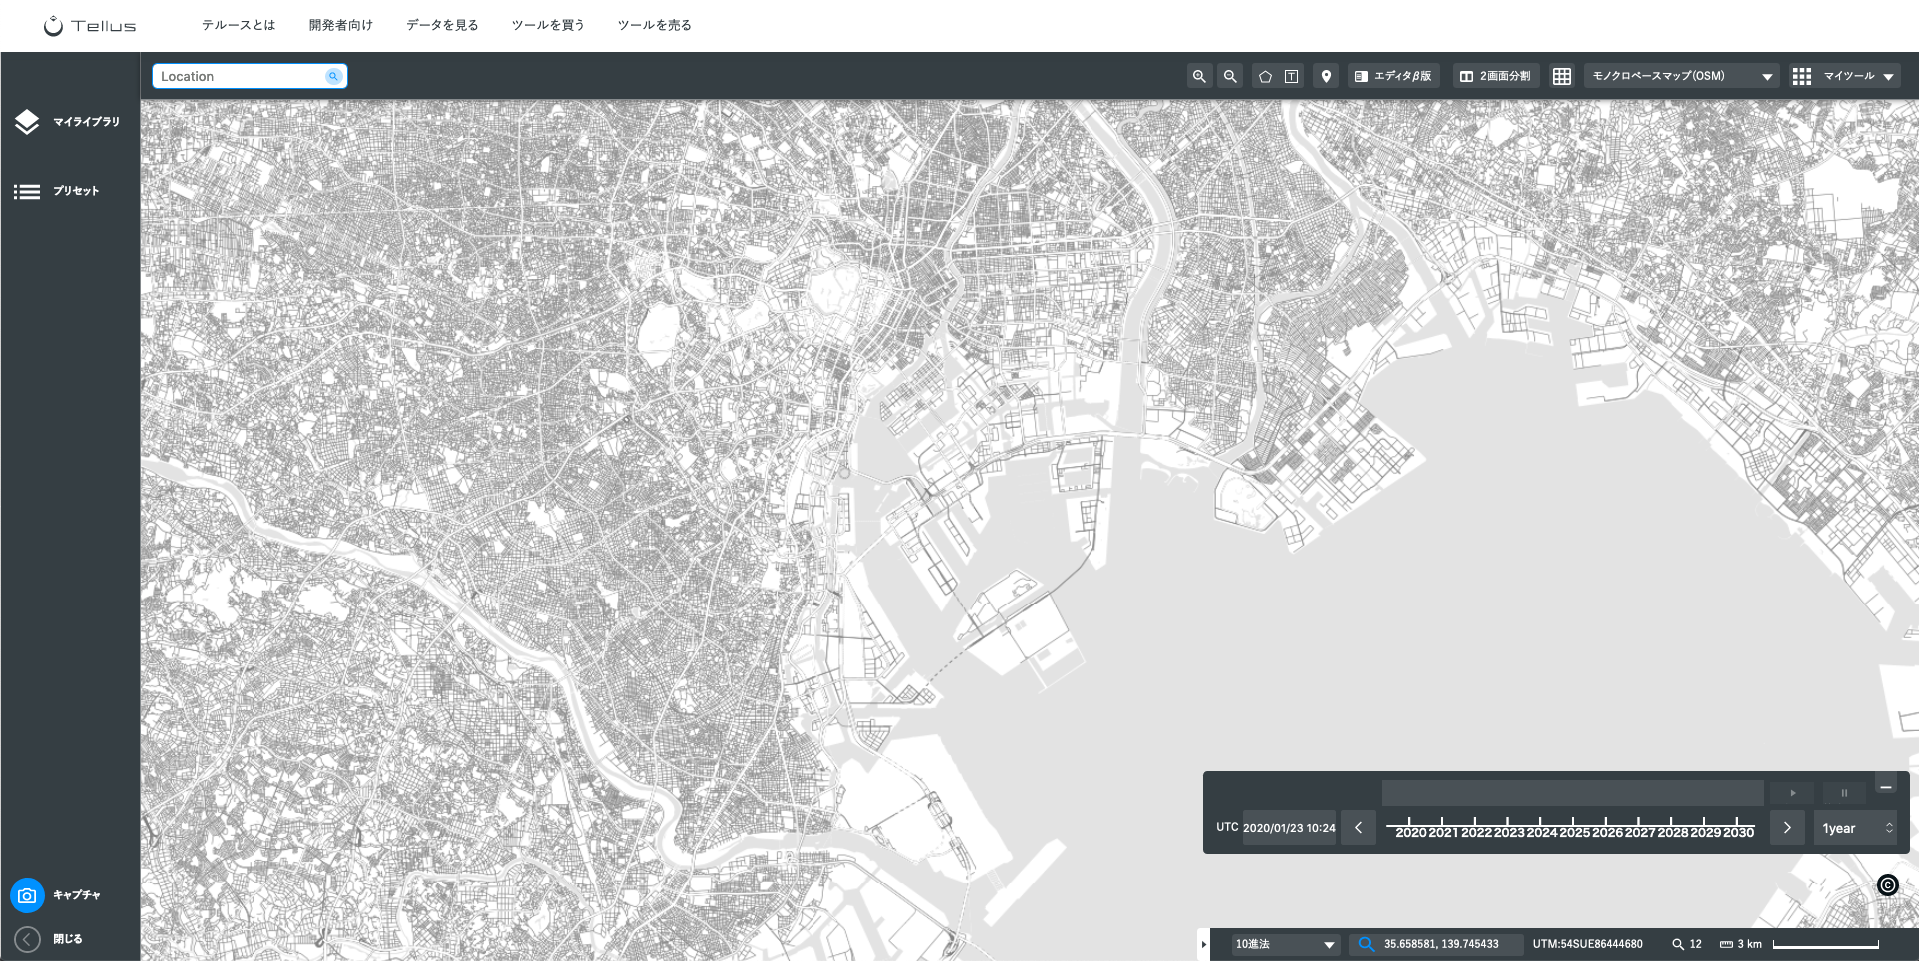Click the Location search field
Image resolution: width=1919 pixels, height=961 pixels.
pyautogui.click(x=240, y=76)
